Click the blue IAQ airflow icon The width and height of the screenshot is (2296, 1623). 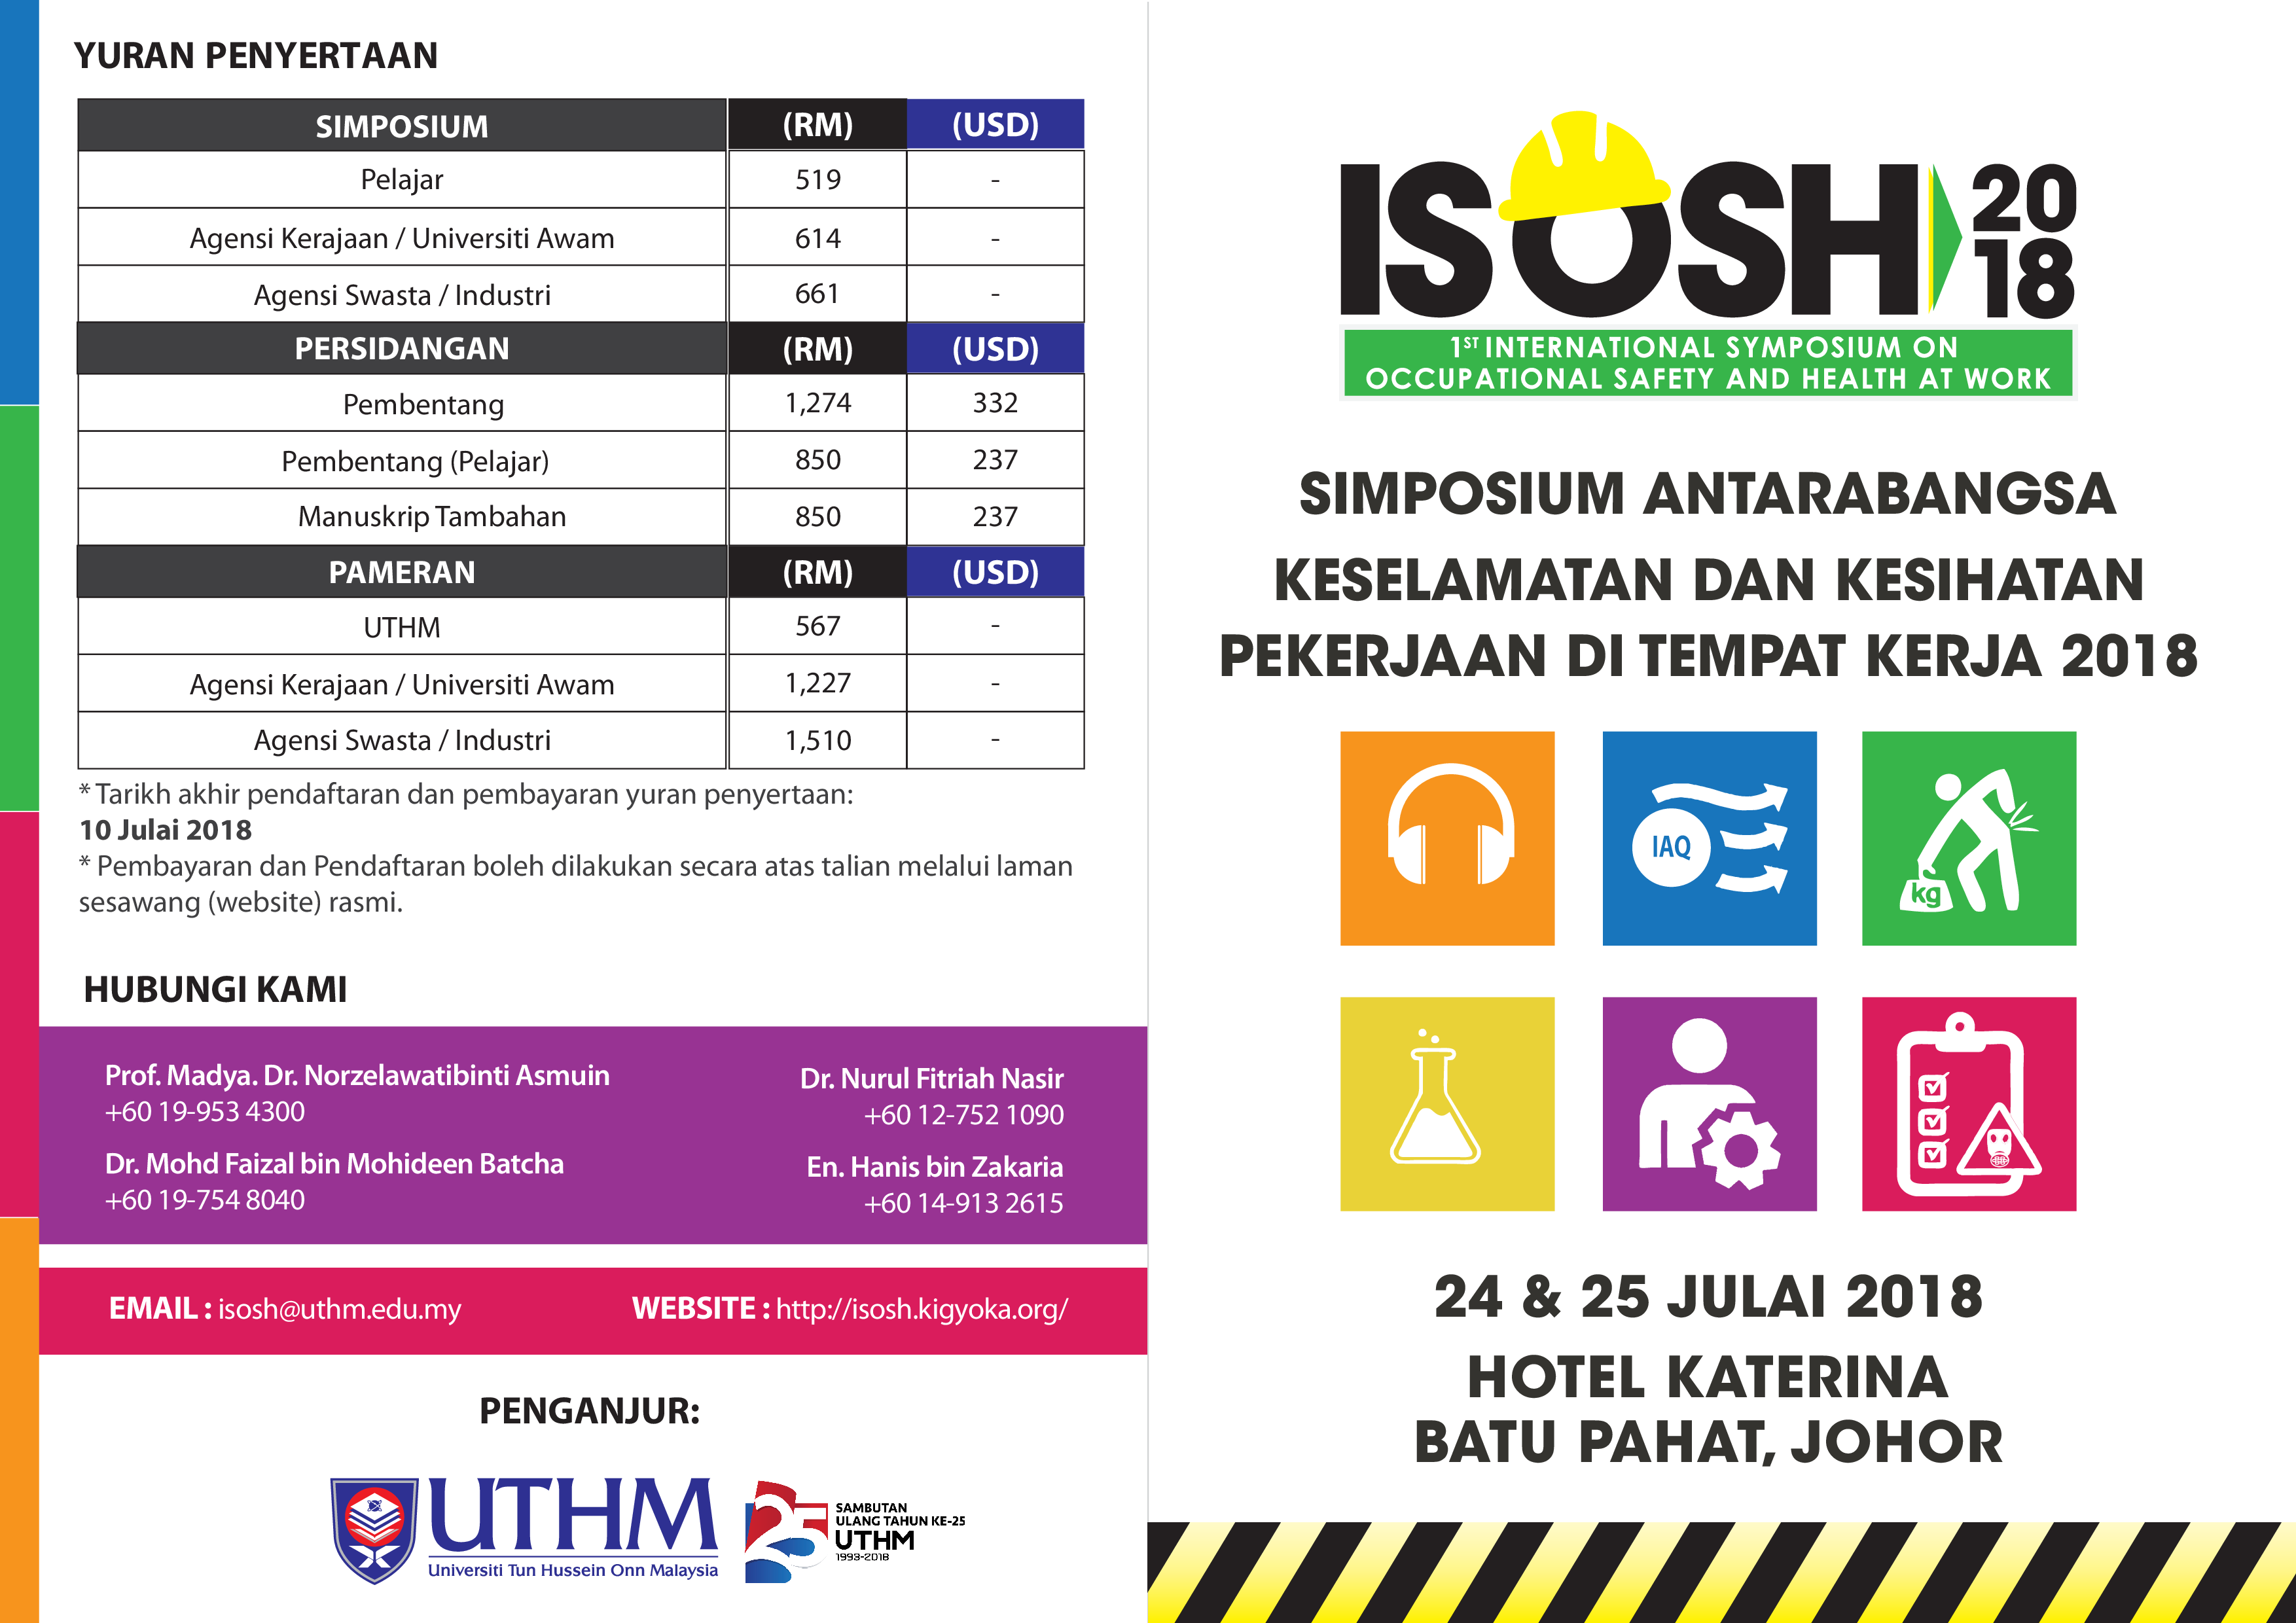click(1709, 838)
